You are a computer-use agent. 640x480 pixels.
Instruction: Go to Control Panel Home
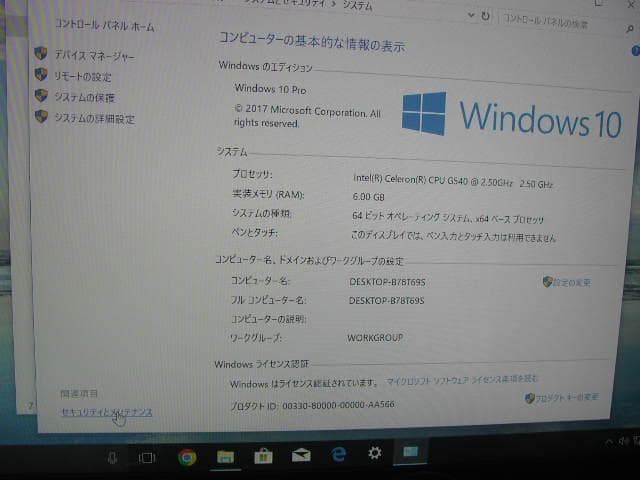(x=105, y=26)
